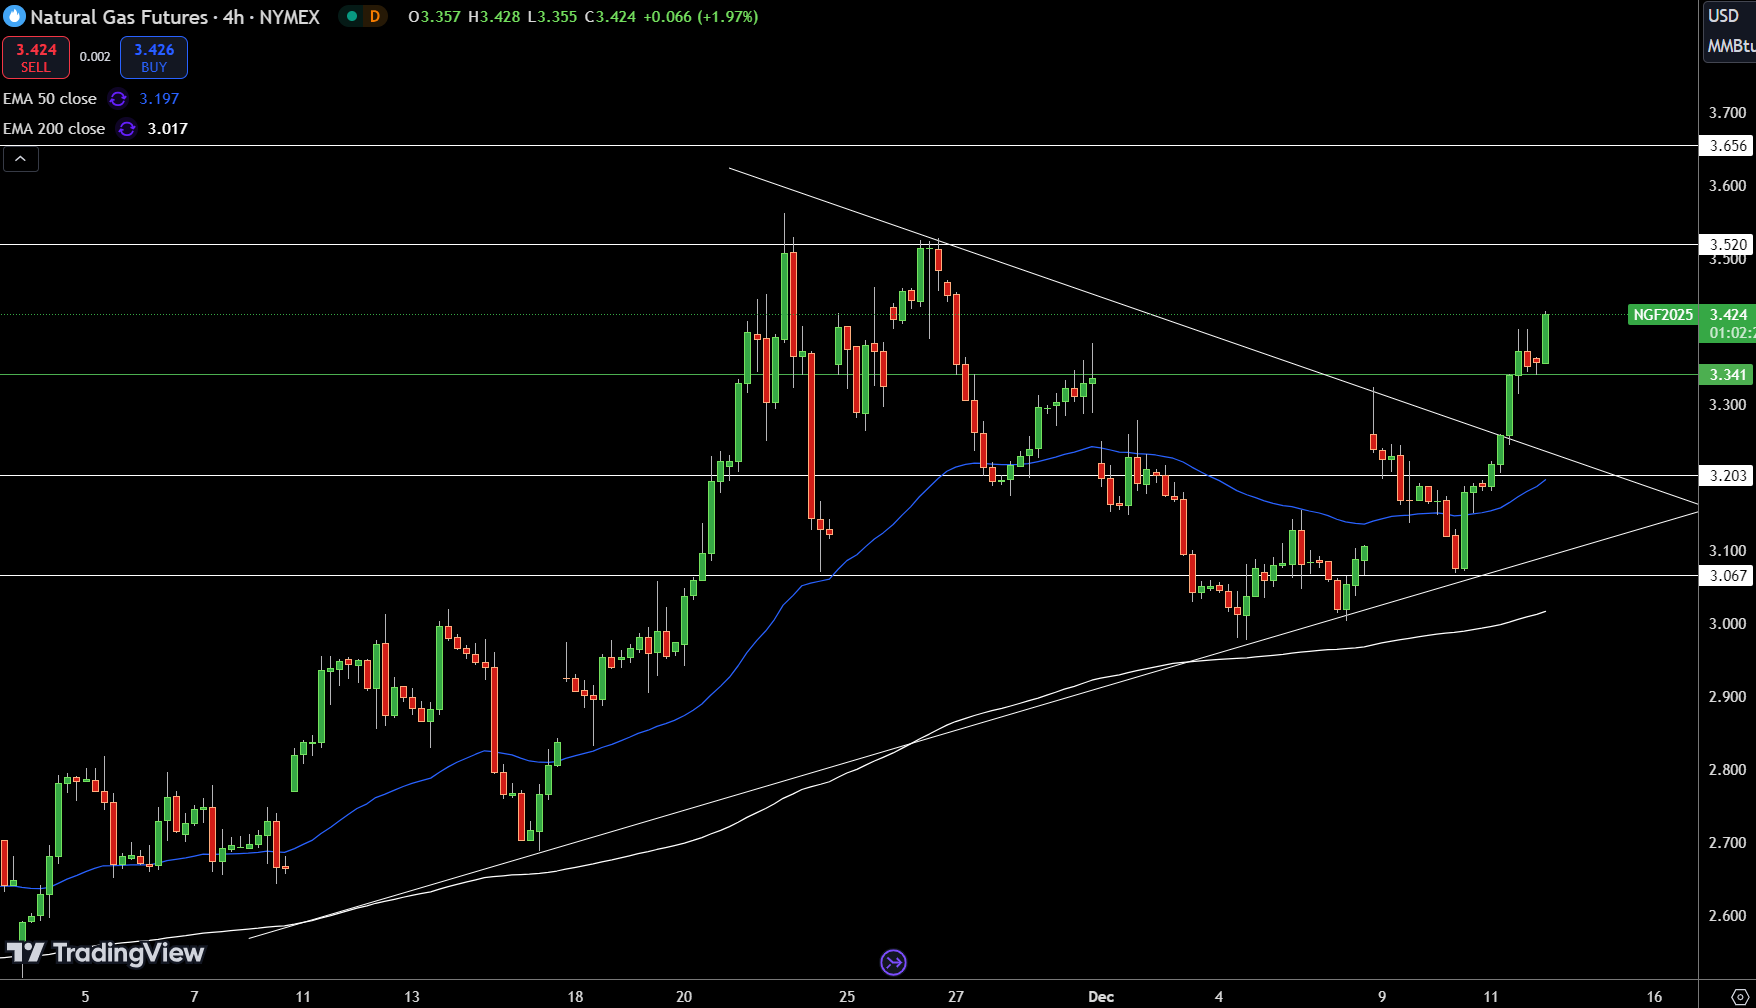Image resolution: width=1756 pixels, height=1008 pixels.
Task: Click the go-to-realtime arrow icon
Action: tap(893, 962)
